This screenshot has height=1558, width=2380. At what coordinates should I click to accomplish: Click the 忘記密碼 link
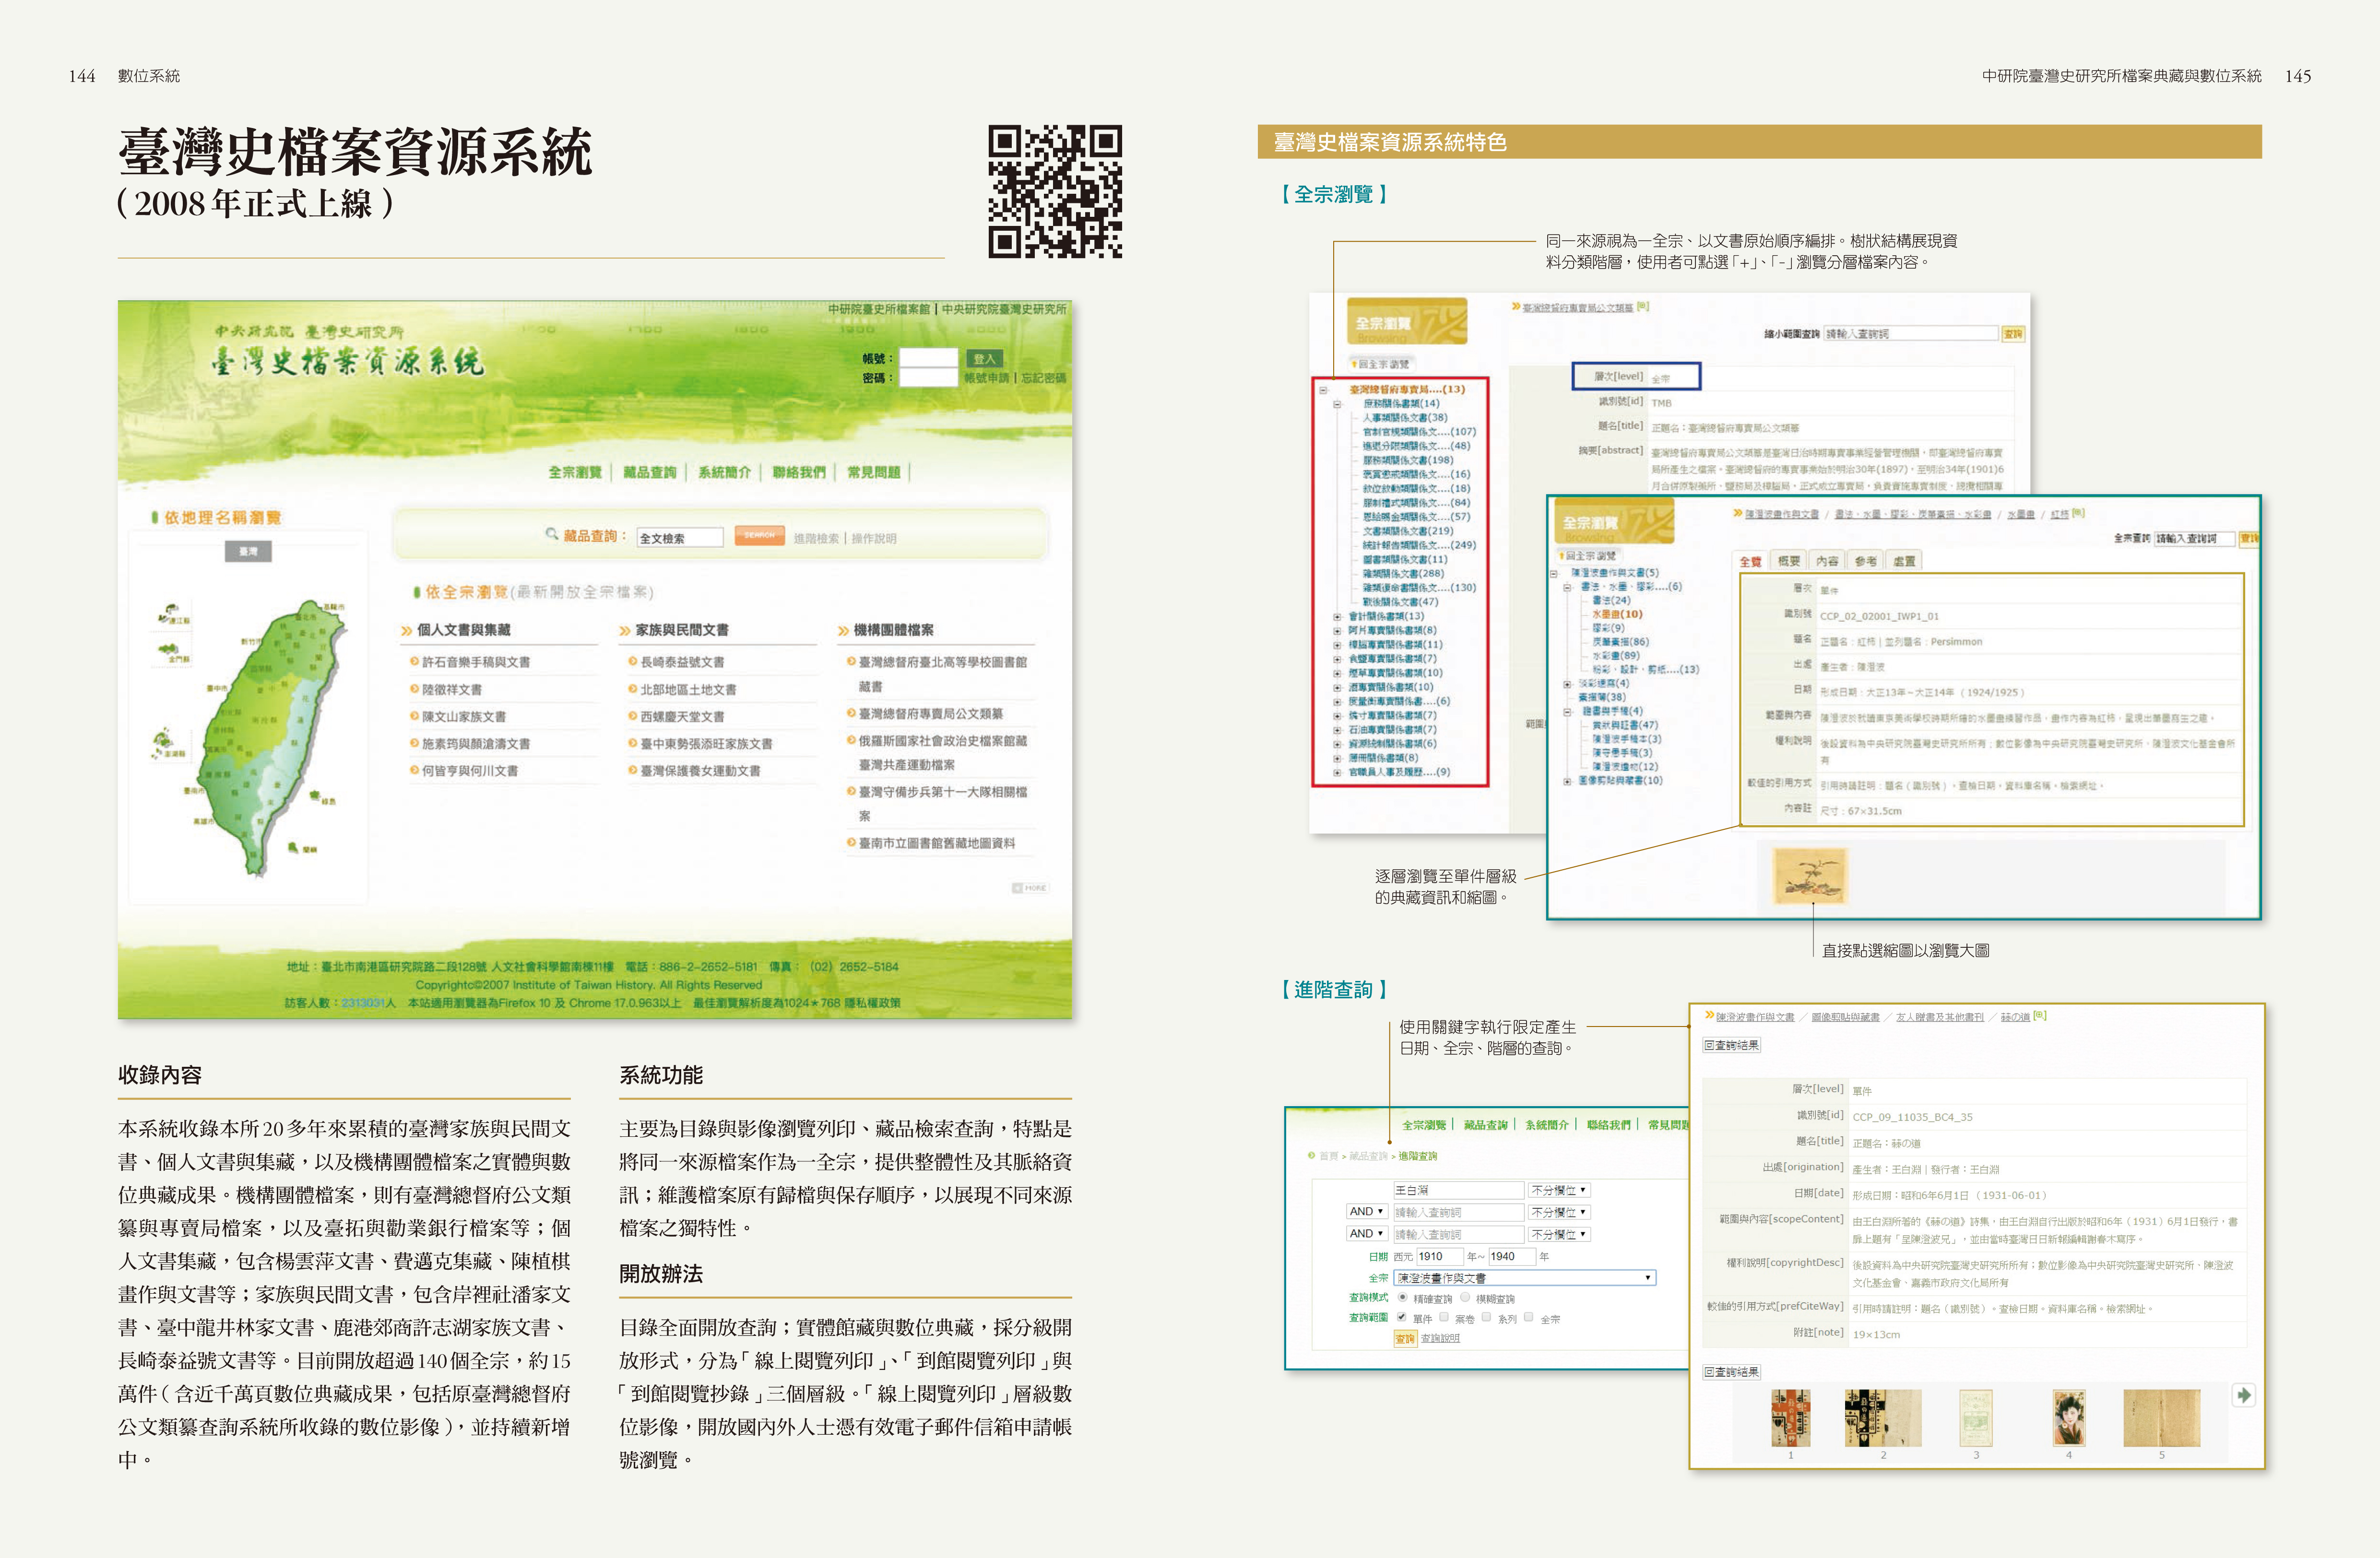tap(1044, 378)
